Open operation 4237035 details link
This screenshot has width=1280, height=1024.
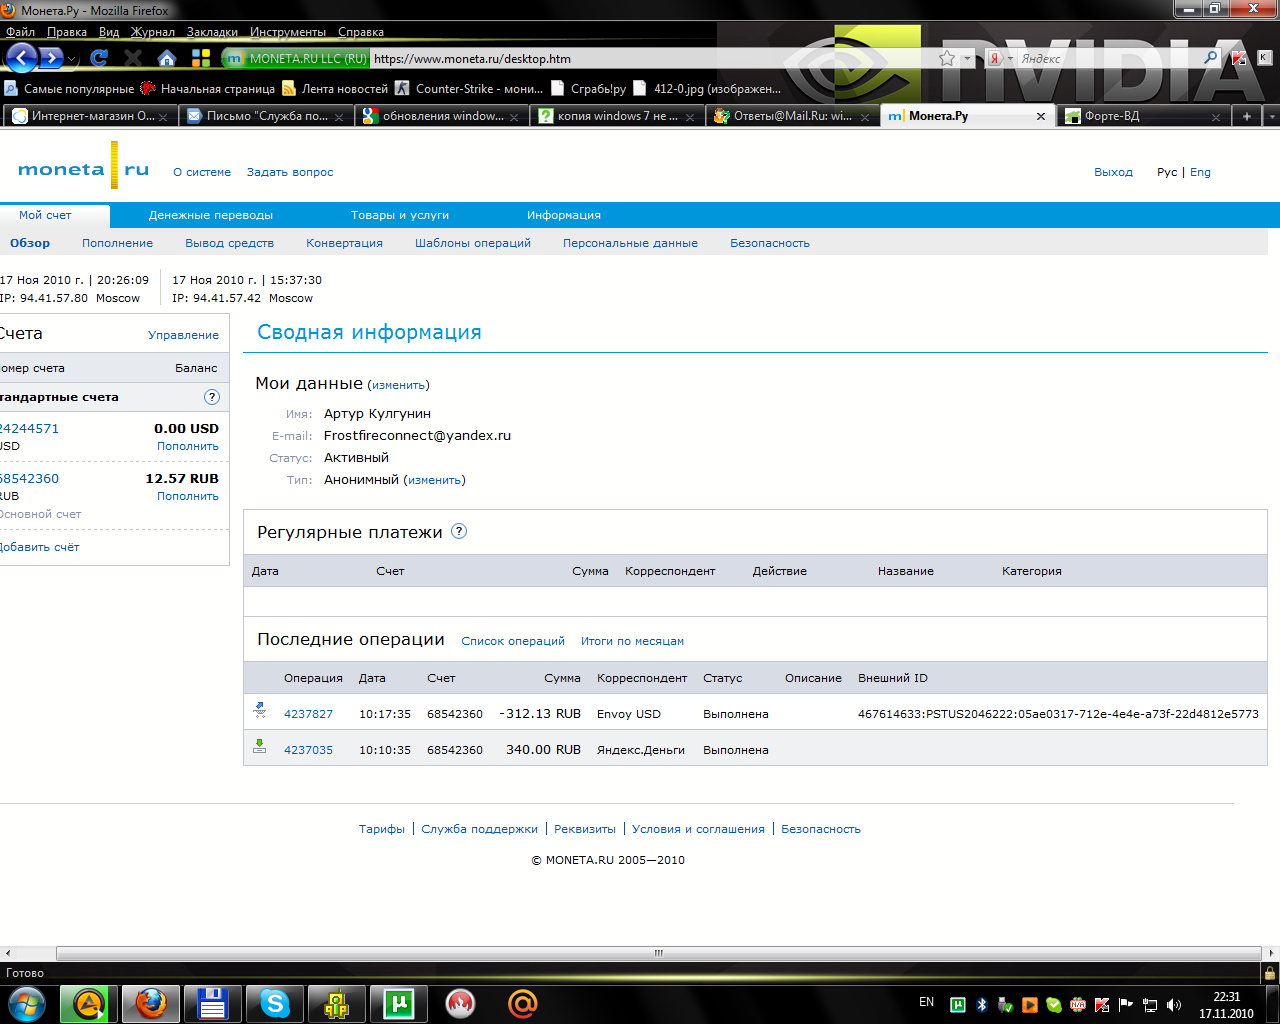(308, 750)
